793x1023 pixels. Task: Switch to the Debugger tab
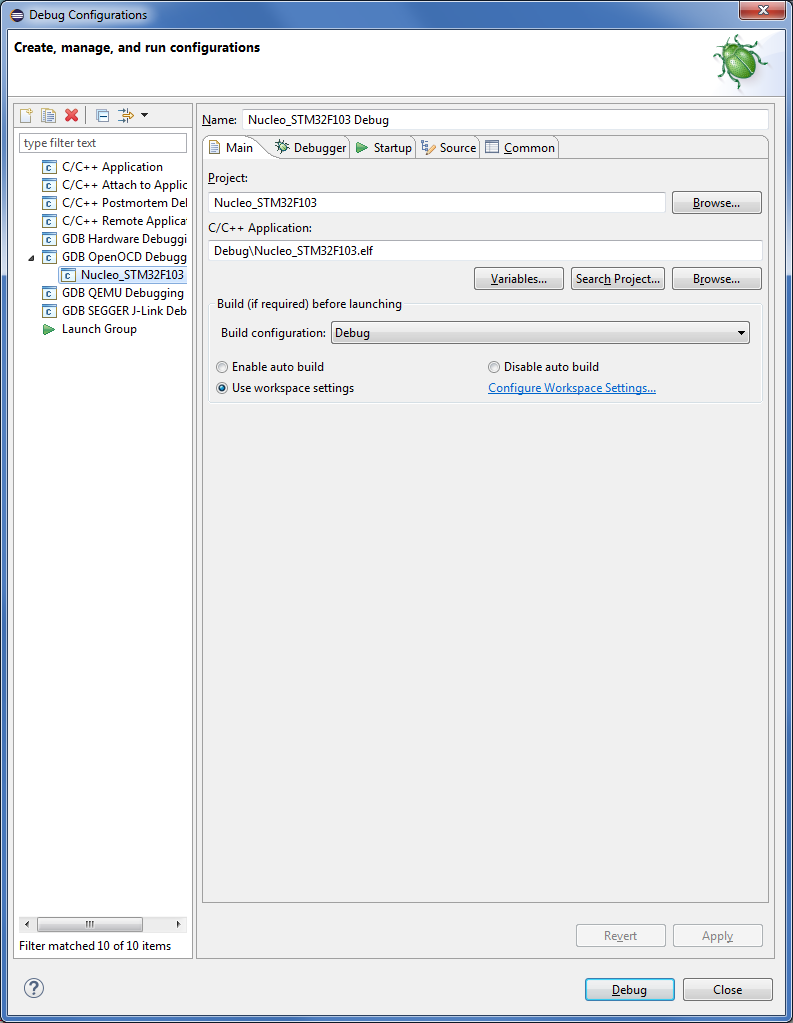click(311, 148)
